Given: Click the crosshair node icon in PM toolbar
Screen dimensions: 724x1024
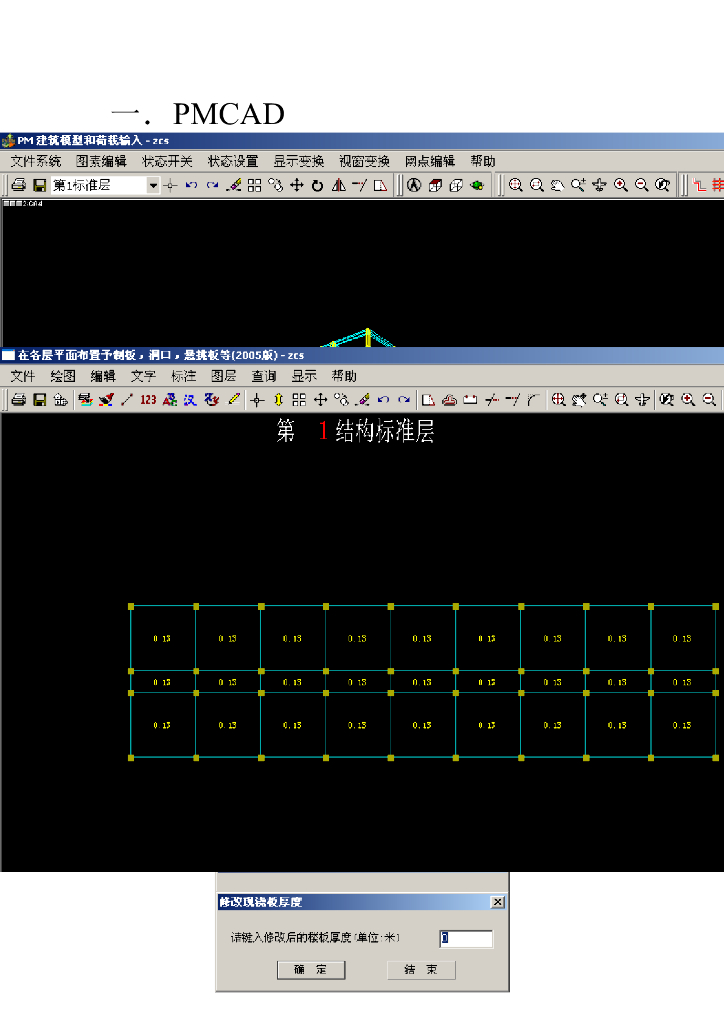Looking at the screenshot, I should coord(170,185).
